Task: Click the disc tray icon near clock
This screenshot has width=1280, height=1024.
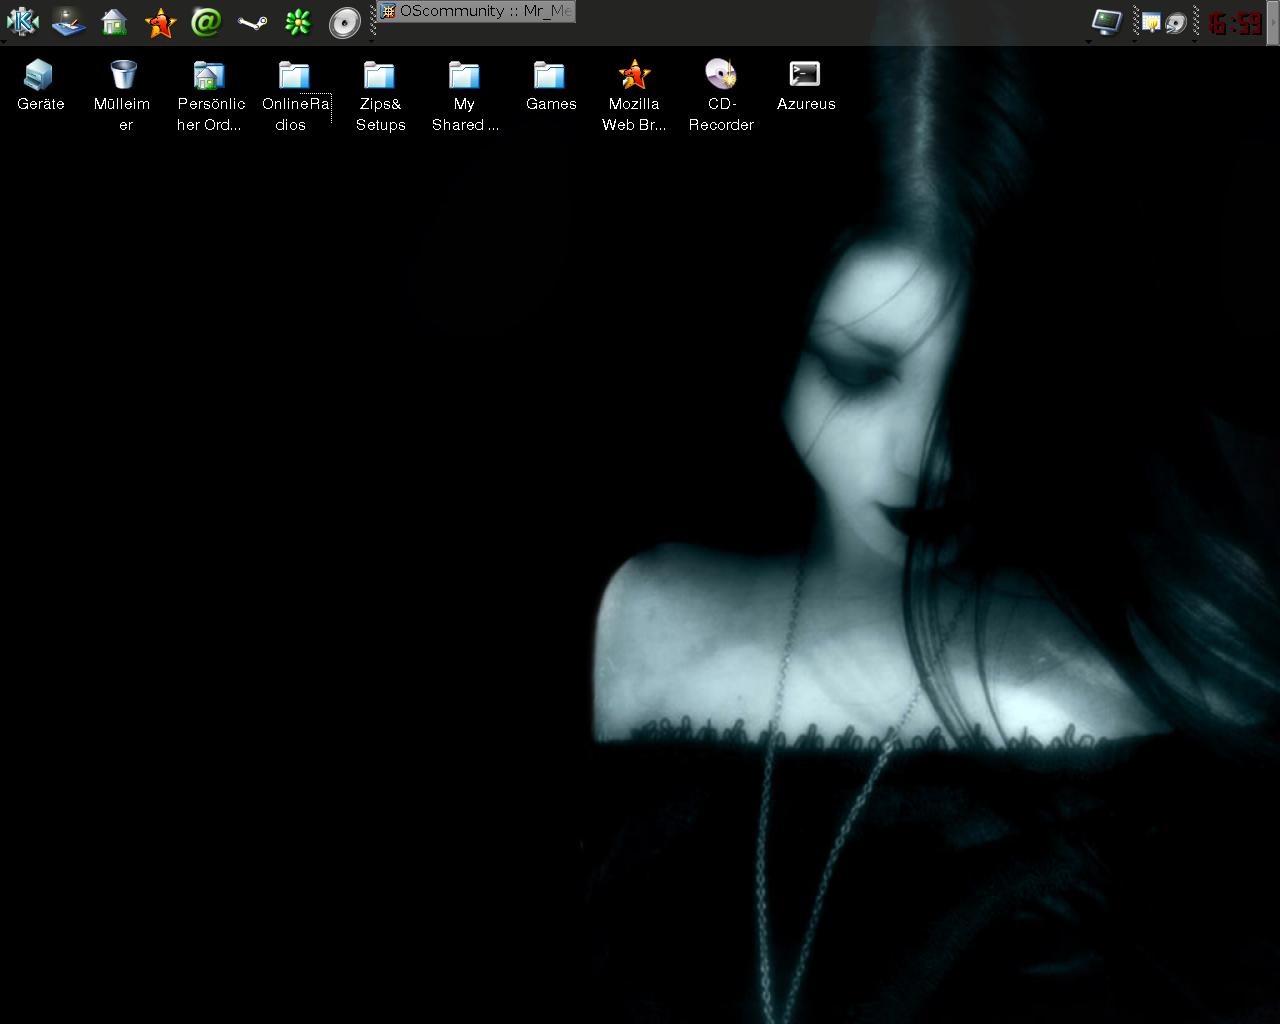Action: [1176, 22]
